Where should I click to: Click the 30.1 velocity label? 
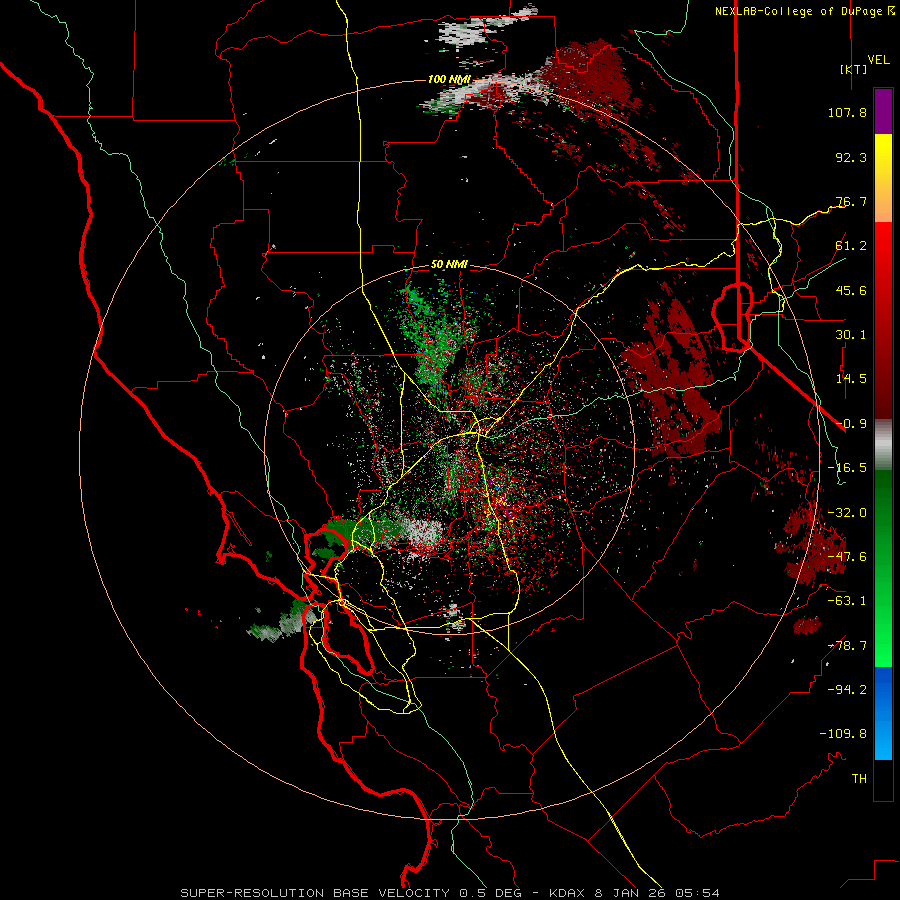[x=851, y=335]
